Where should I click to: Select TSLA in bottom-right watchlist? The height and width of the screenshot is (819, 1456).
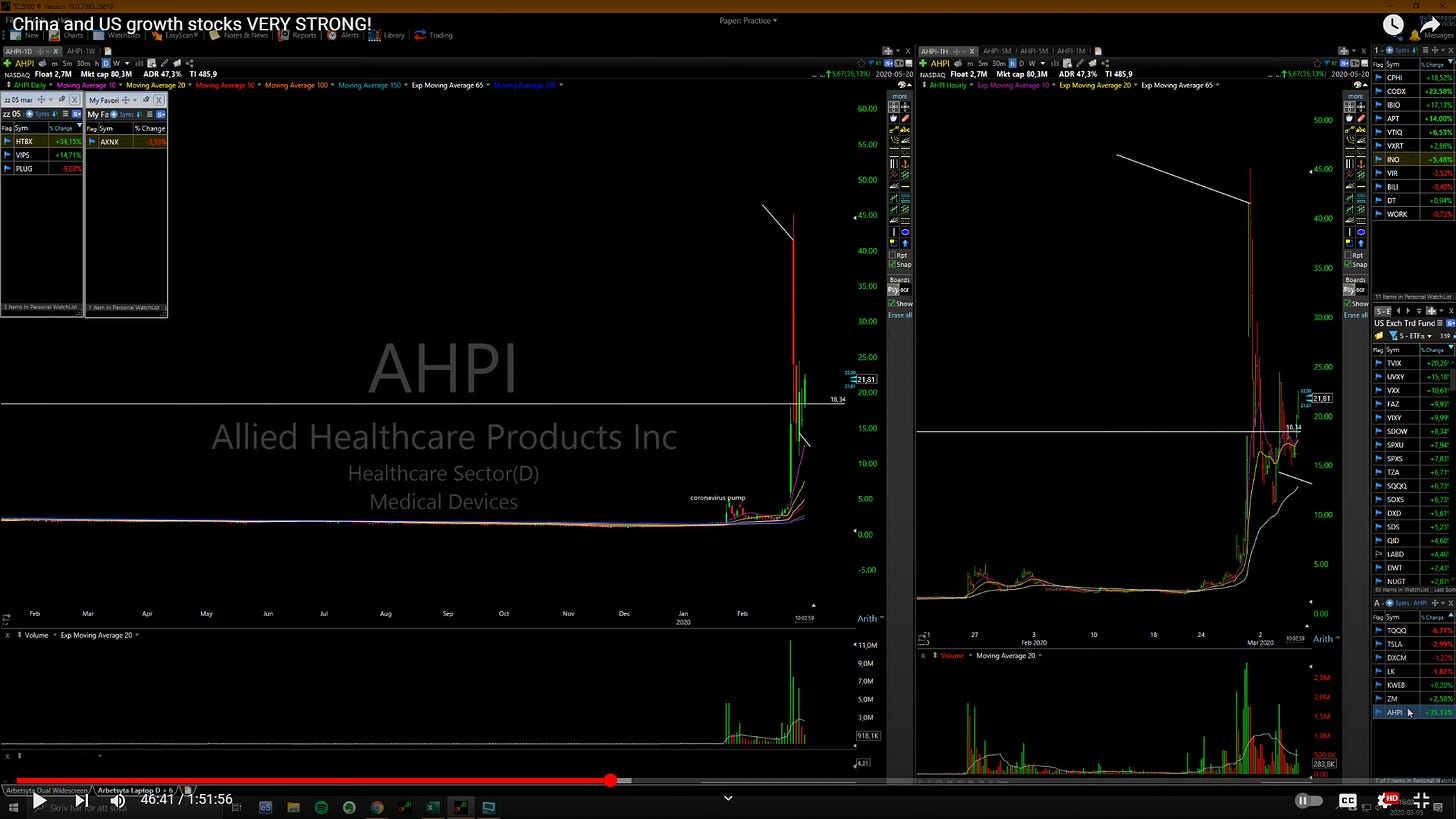coord(1395,644)
